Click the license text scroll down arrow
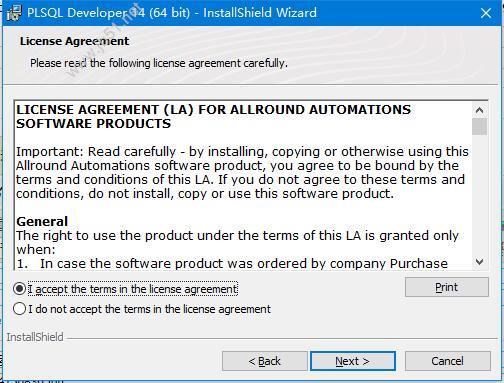Viewport: 504px width, 383px height. pyautogui.click(x=479, y=262)
